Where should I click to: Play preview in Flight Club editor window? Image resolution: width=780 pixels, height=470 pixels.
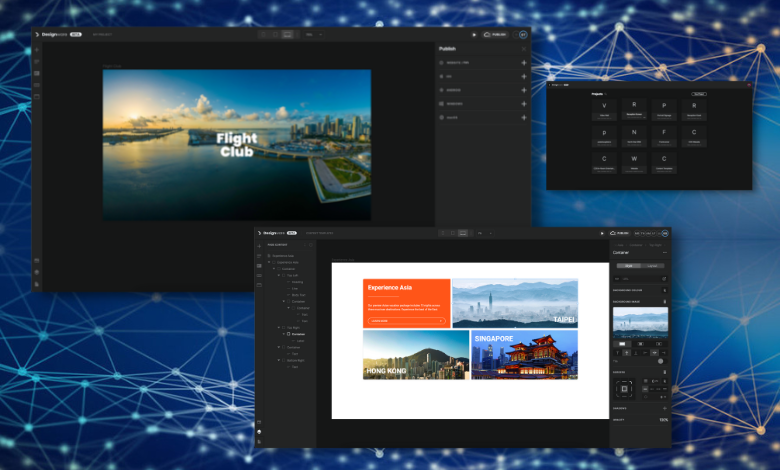[x=474, y=34]
